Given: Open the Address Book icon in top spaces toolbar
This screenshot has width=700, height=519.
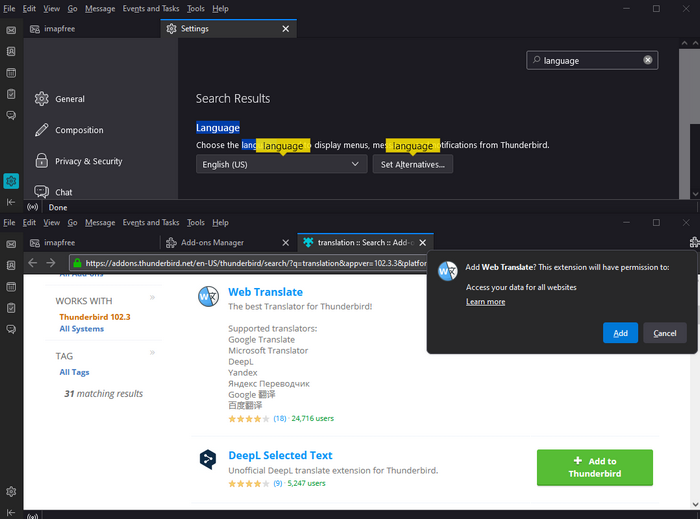Looking at the screenshot, I should click(11, 51).
